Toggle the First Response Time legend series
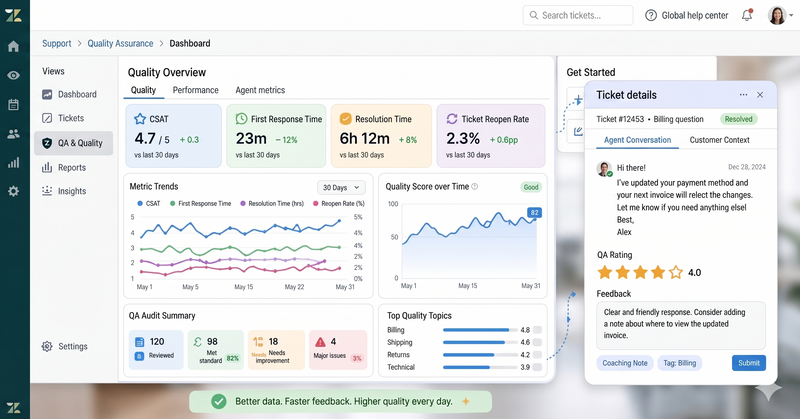 click(x=201, y=204)
